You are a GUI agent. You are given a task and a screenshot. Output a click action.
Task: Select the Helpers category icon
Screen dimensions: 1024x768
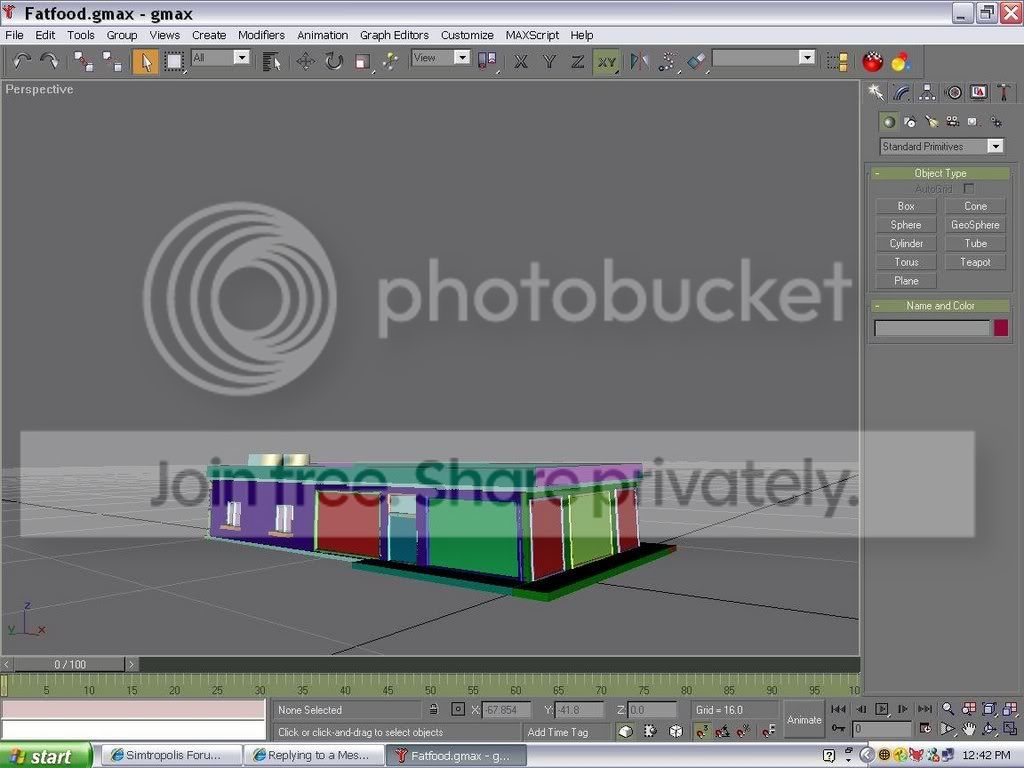[974, 121]
